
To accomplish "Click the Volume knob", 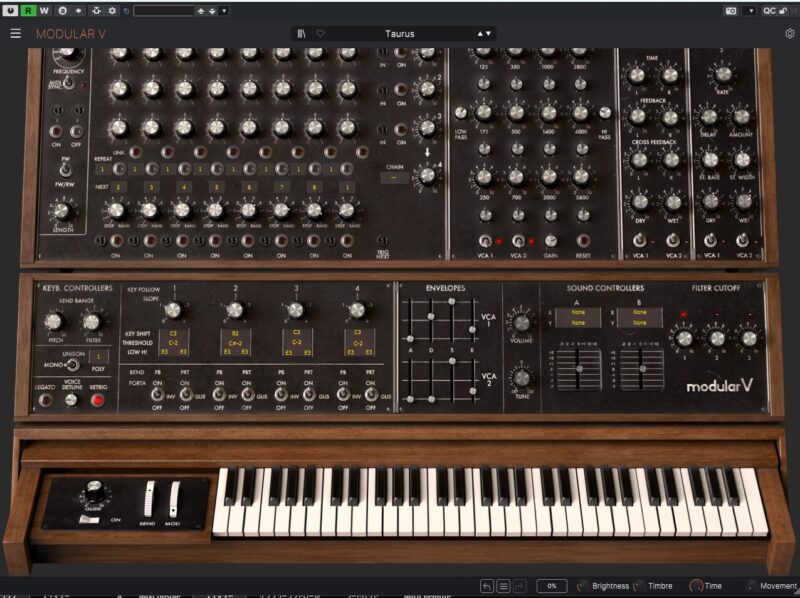I will click(x=521, y=323).
